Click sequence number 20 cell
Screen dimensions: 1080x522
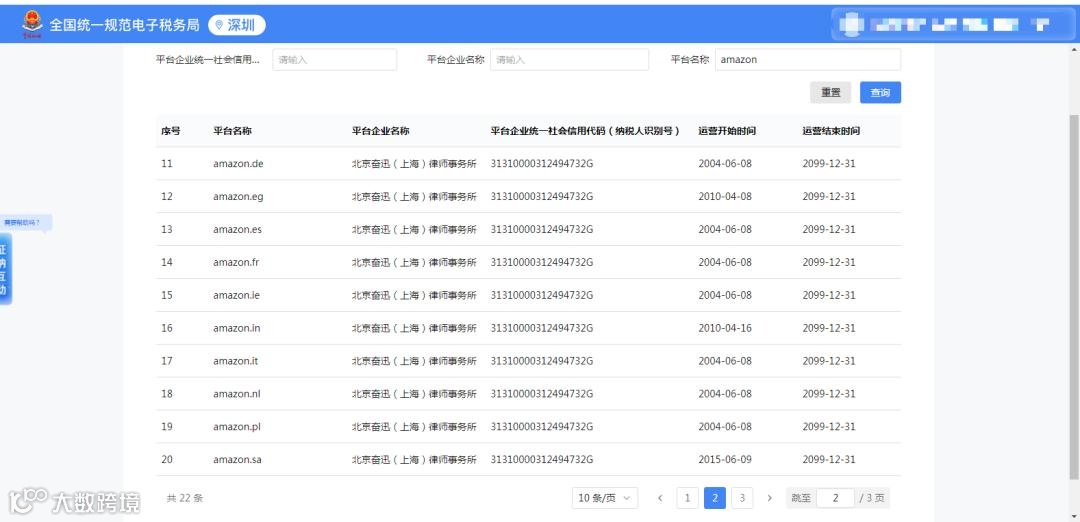click(x=167, y=460)
